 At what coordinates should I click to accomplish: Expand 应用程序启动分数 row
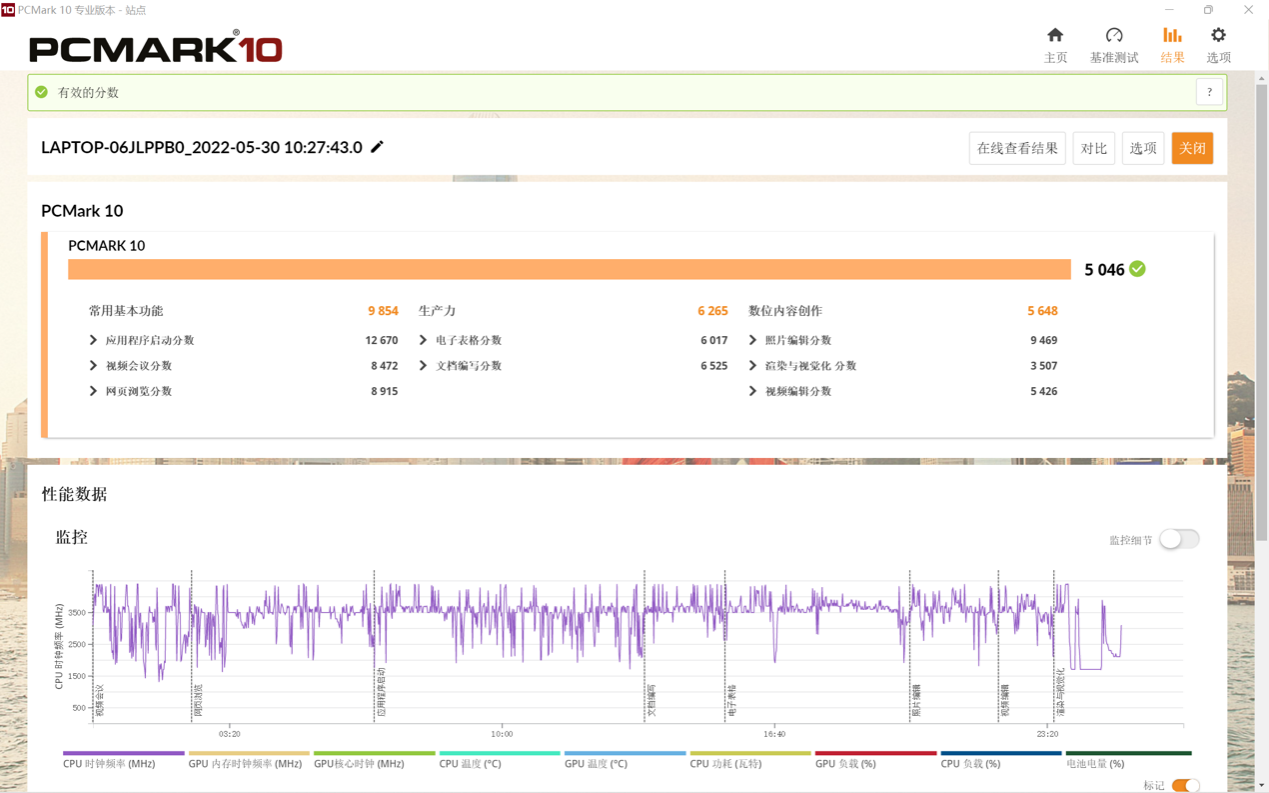tap(93, 340)
